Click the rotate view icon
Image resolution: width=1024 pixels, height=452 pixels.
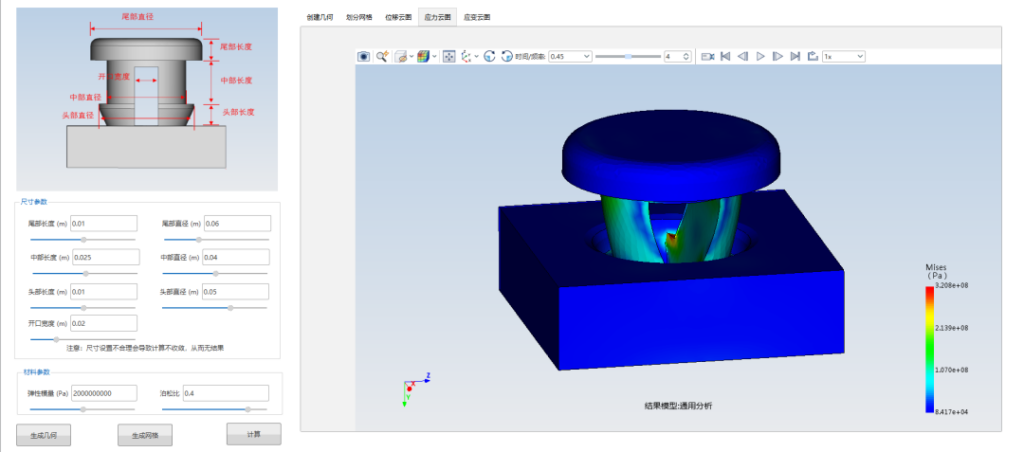(x=489, y=57)
